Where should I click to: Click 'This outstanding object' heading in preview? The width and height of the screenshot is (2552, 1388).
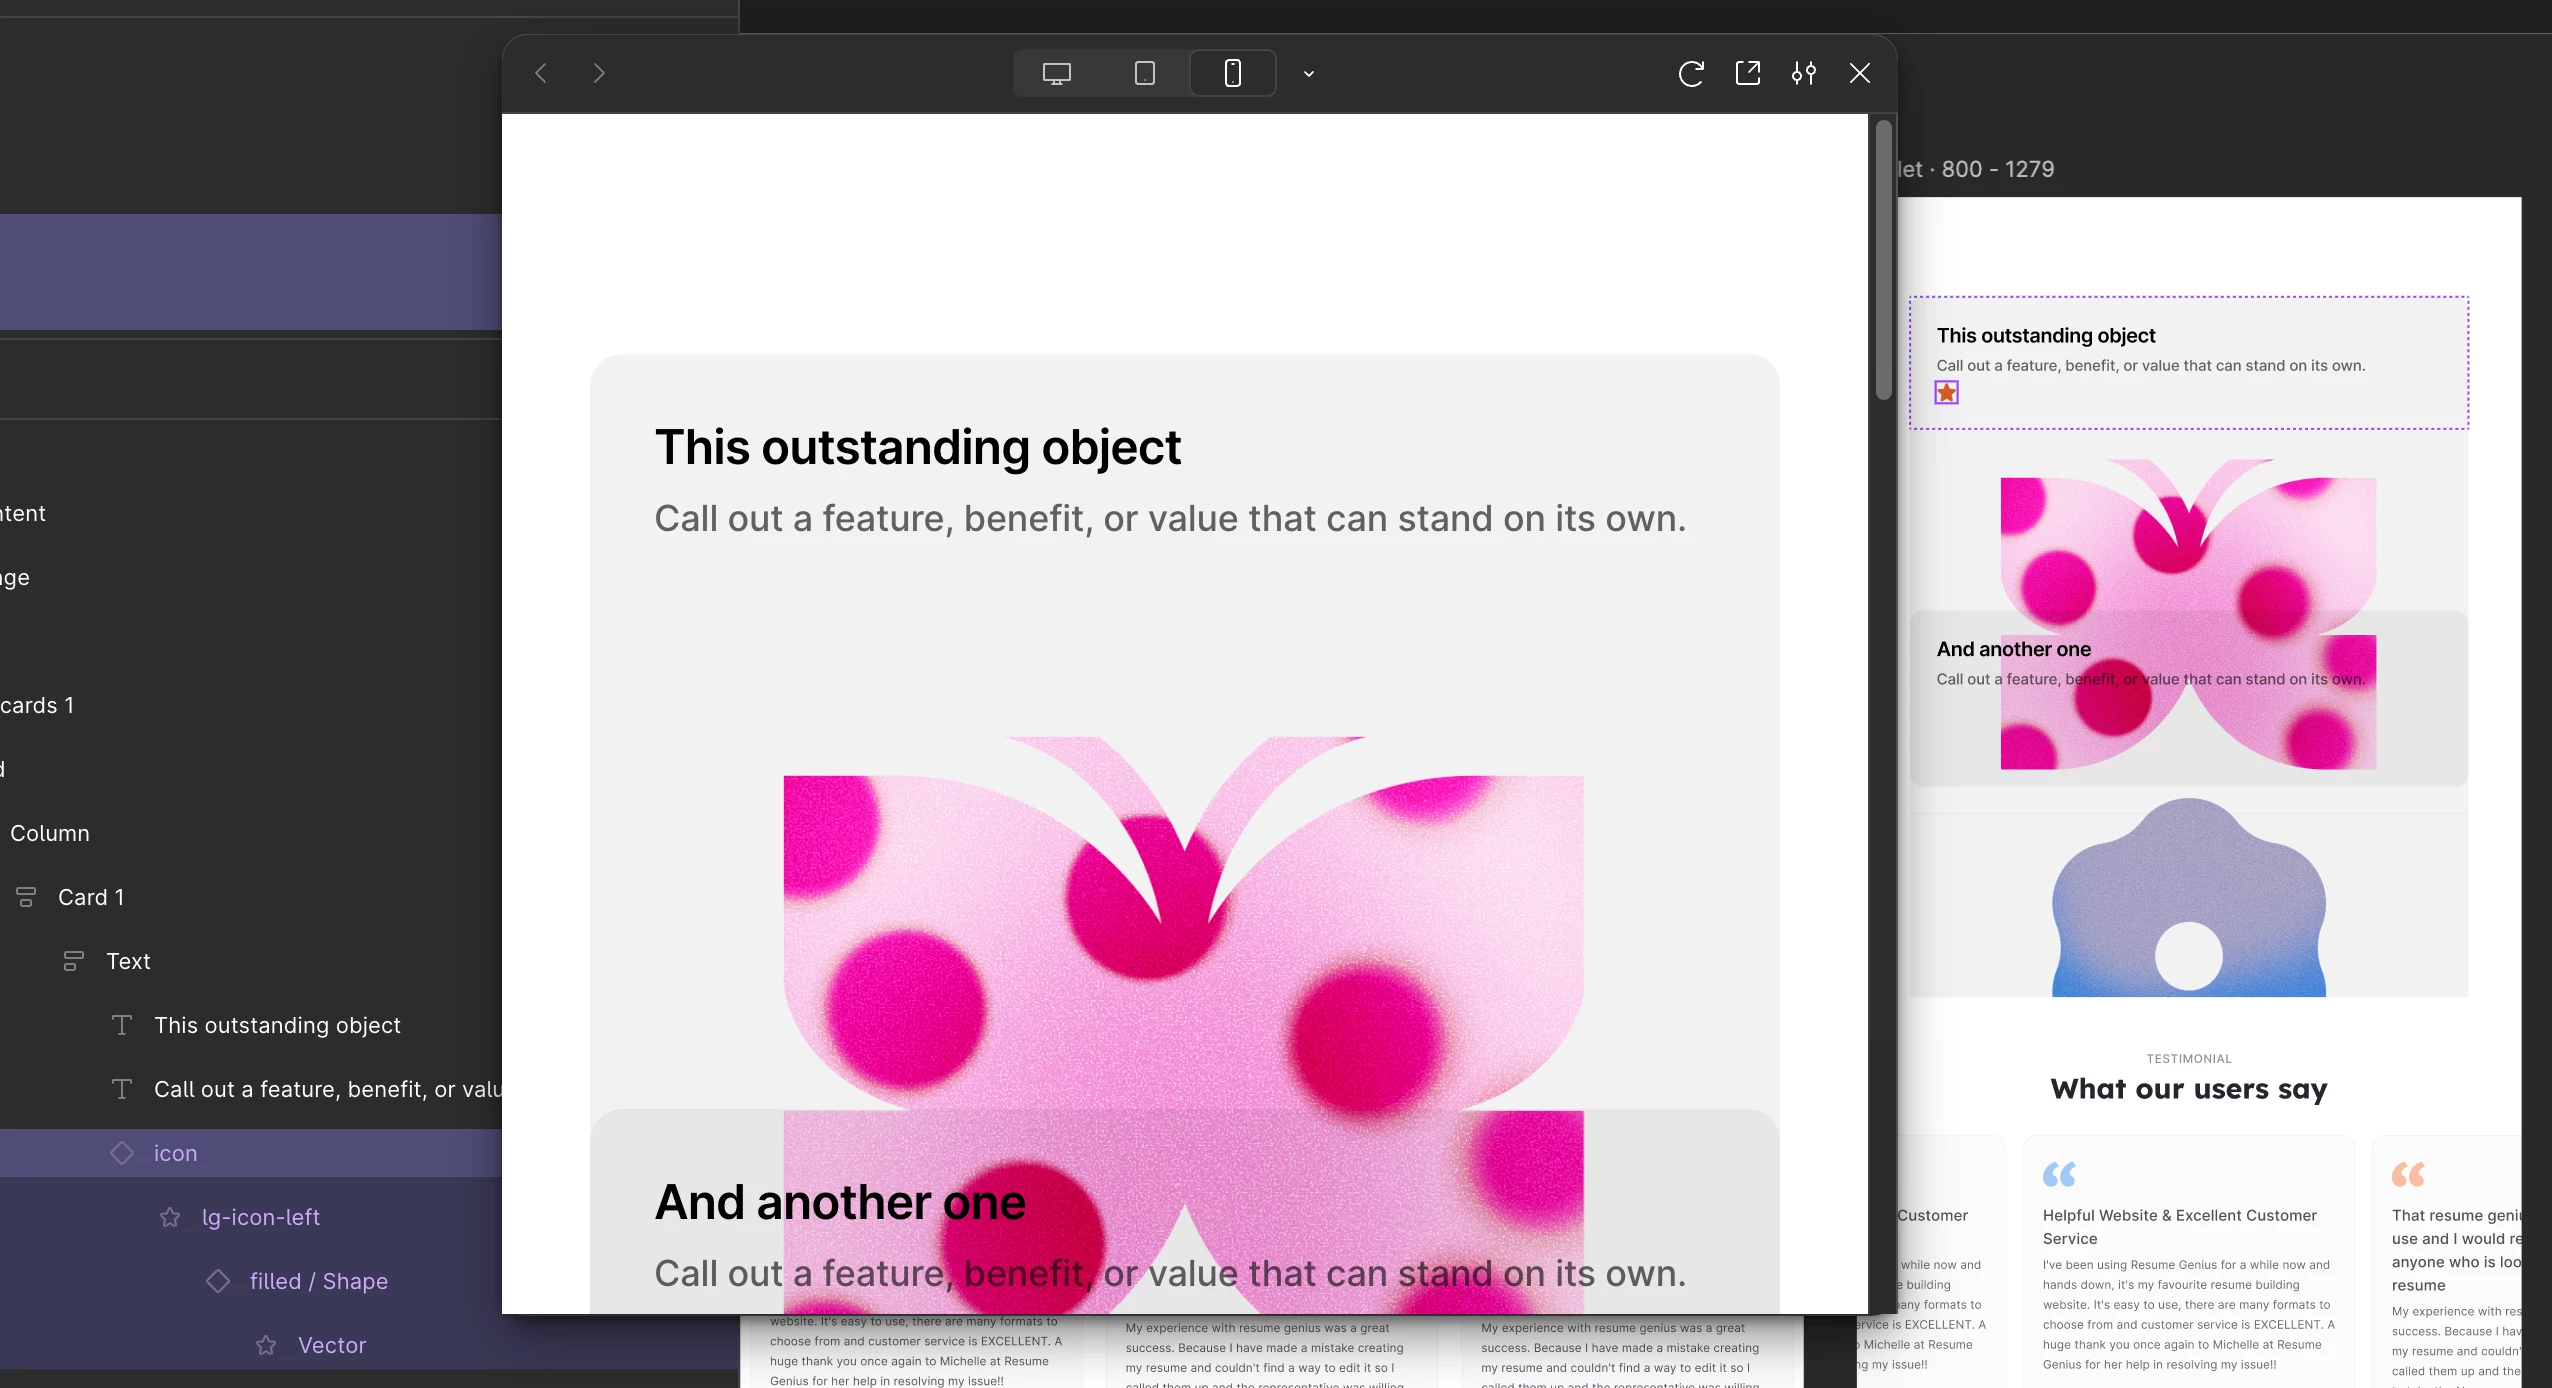(917, 447)
